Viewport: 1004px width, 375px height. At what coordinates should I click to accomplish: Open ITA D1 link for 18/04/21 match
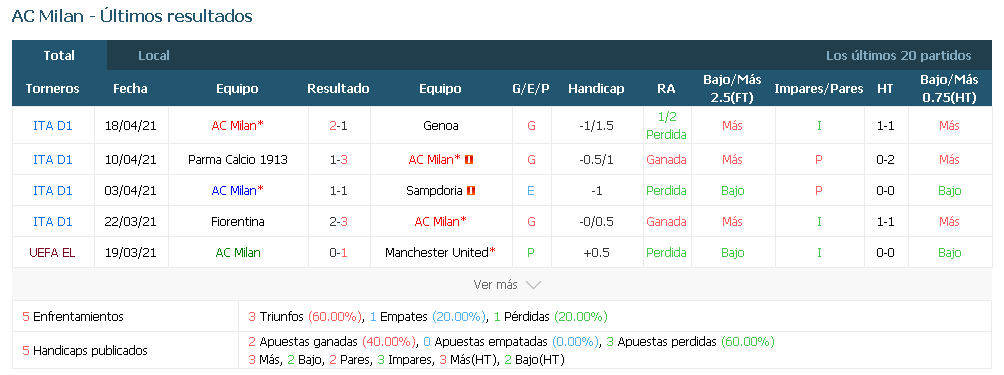[x=53, y=126]
